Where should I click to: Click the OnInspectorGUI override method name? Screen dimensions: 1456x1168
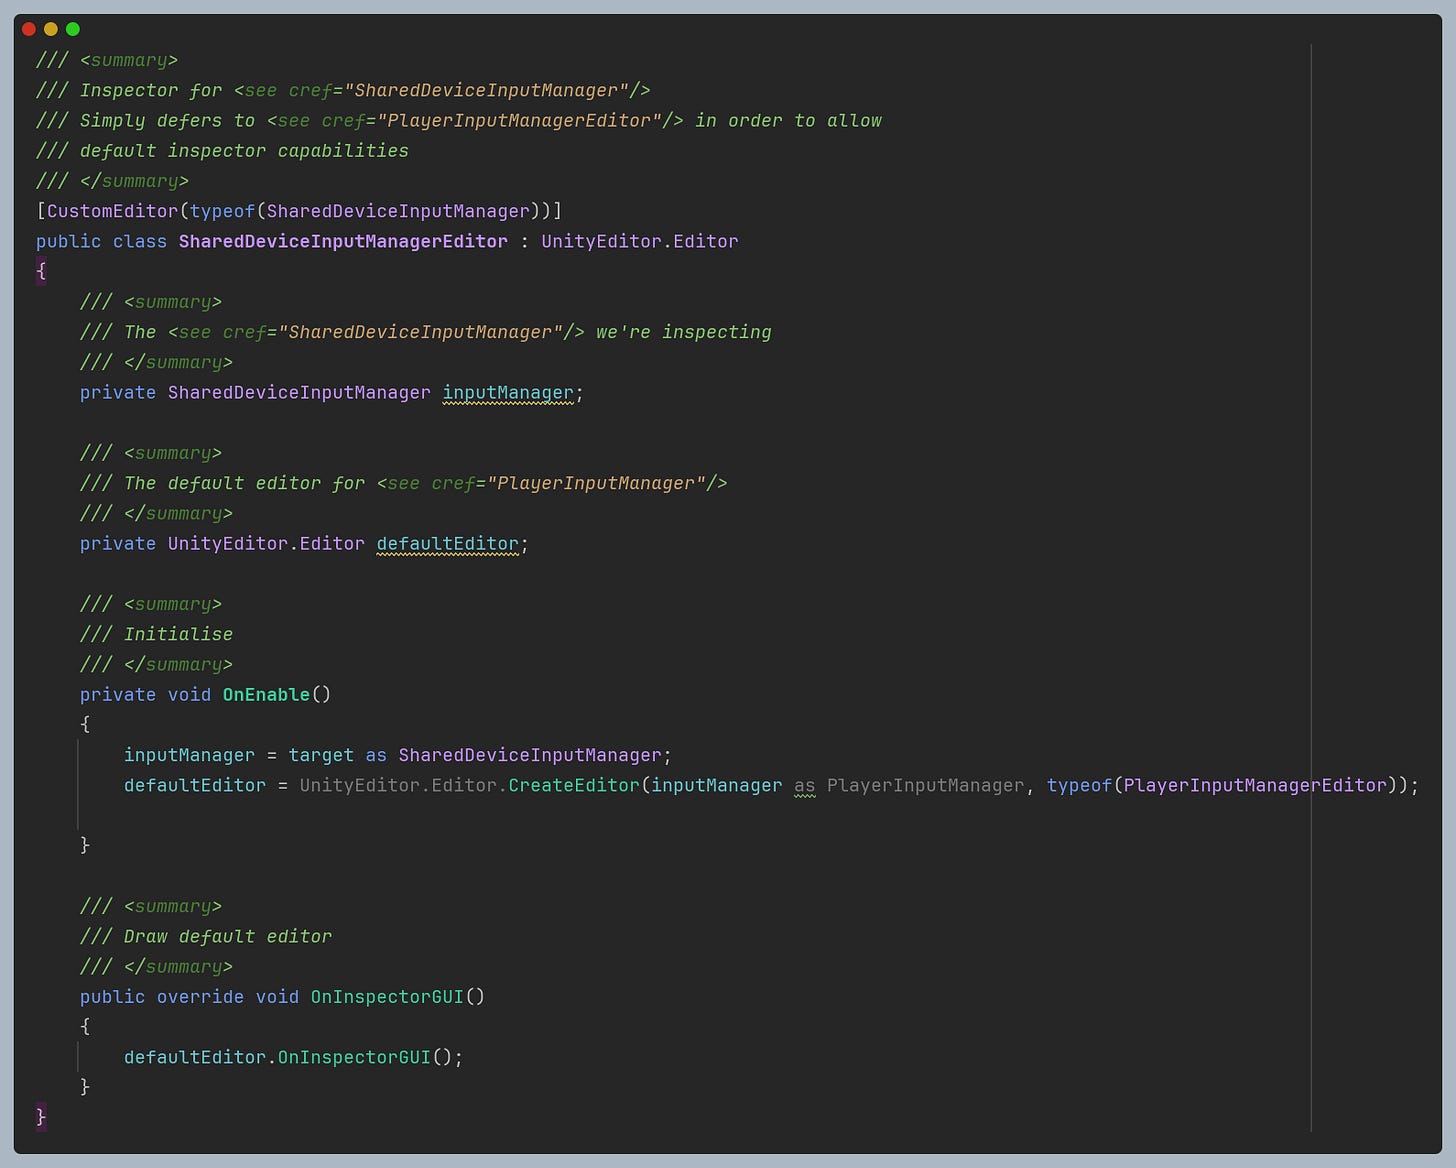click(388, 996)
